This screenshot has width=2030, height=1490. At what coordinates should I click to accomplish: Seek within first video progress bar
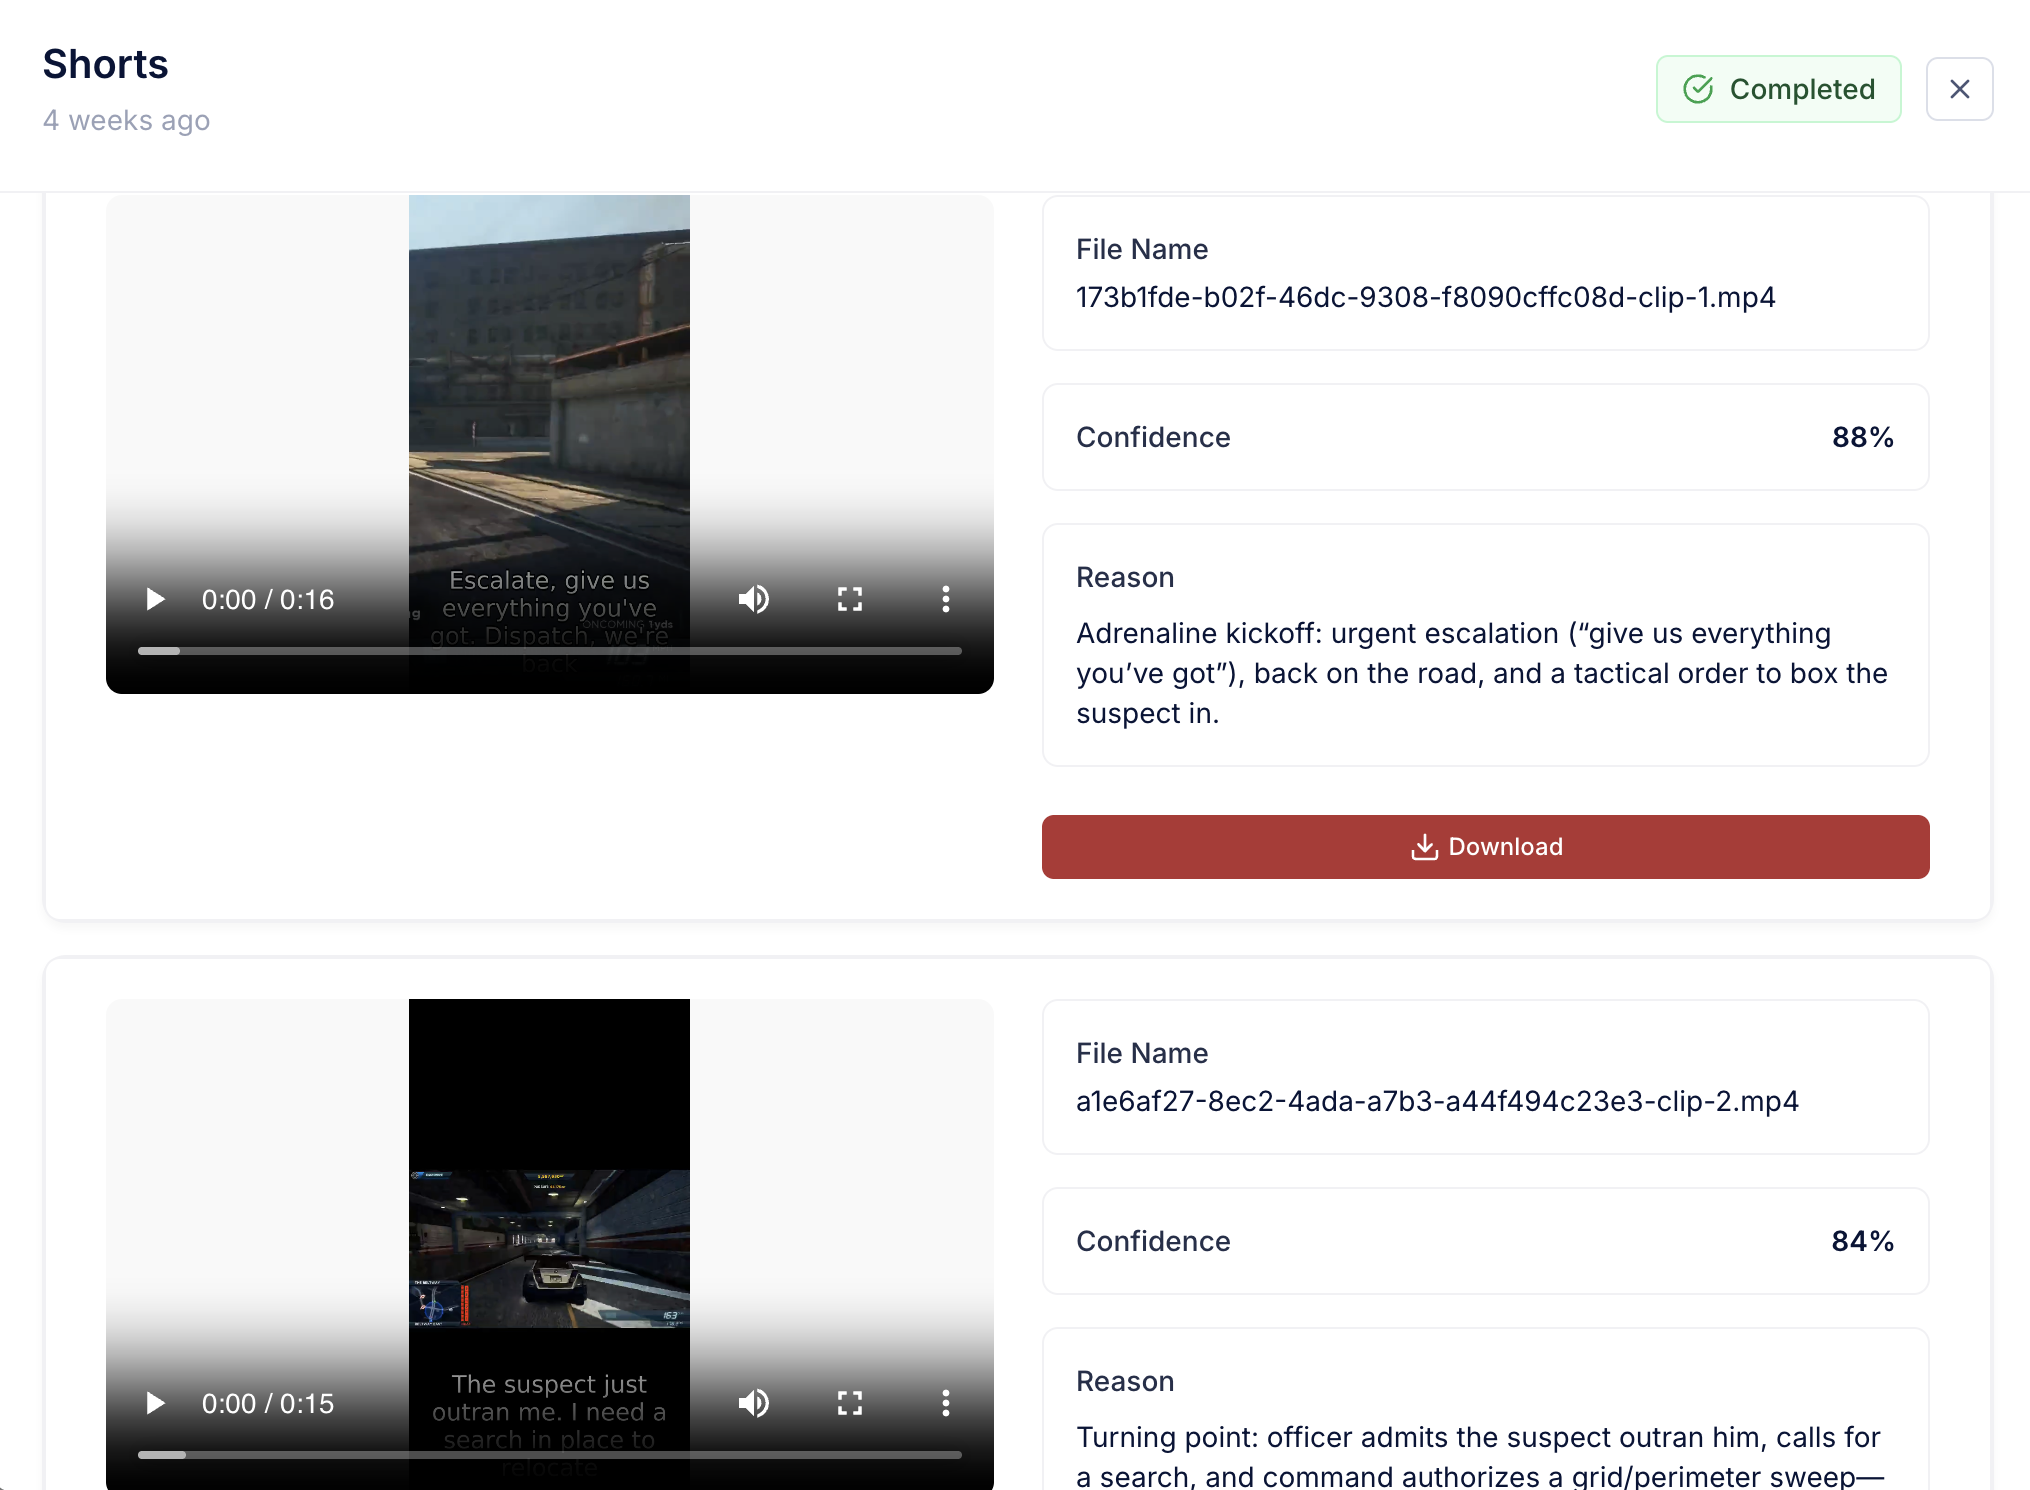[x=550, y=651]
